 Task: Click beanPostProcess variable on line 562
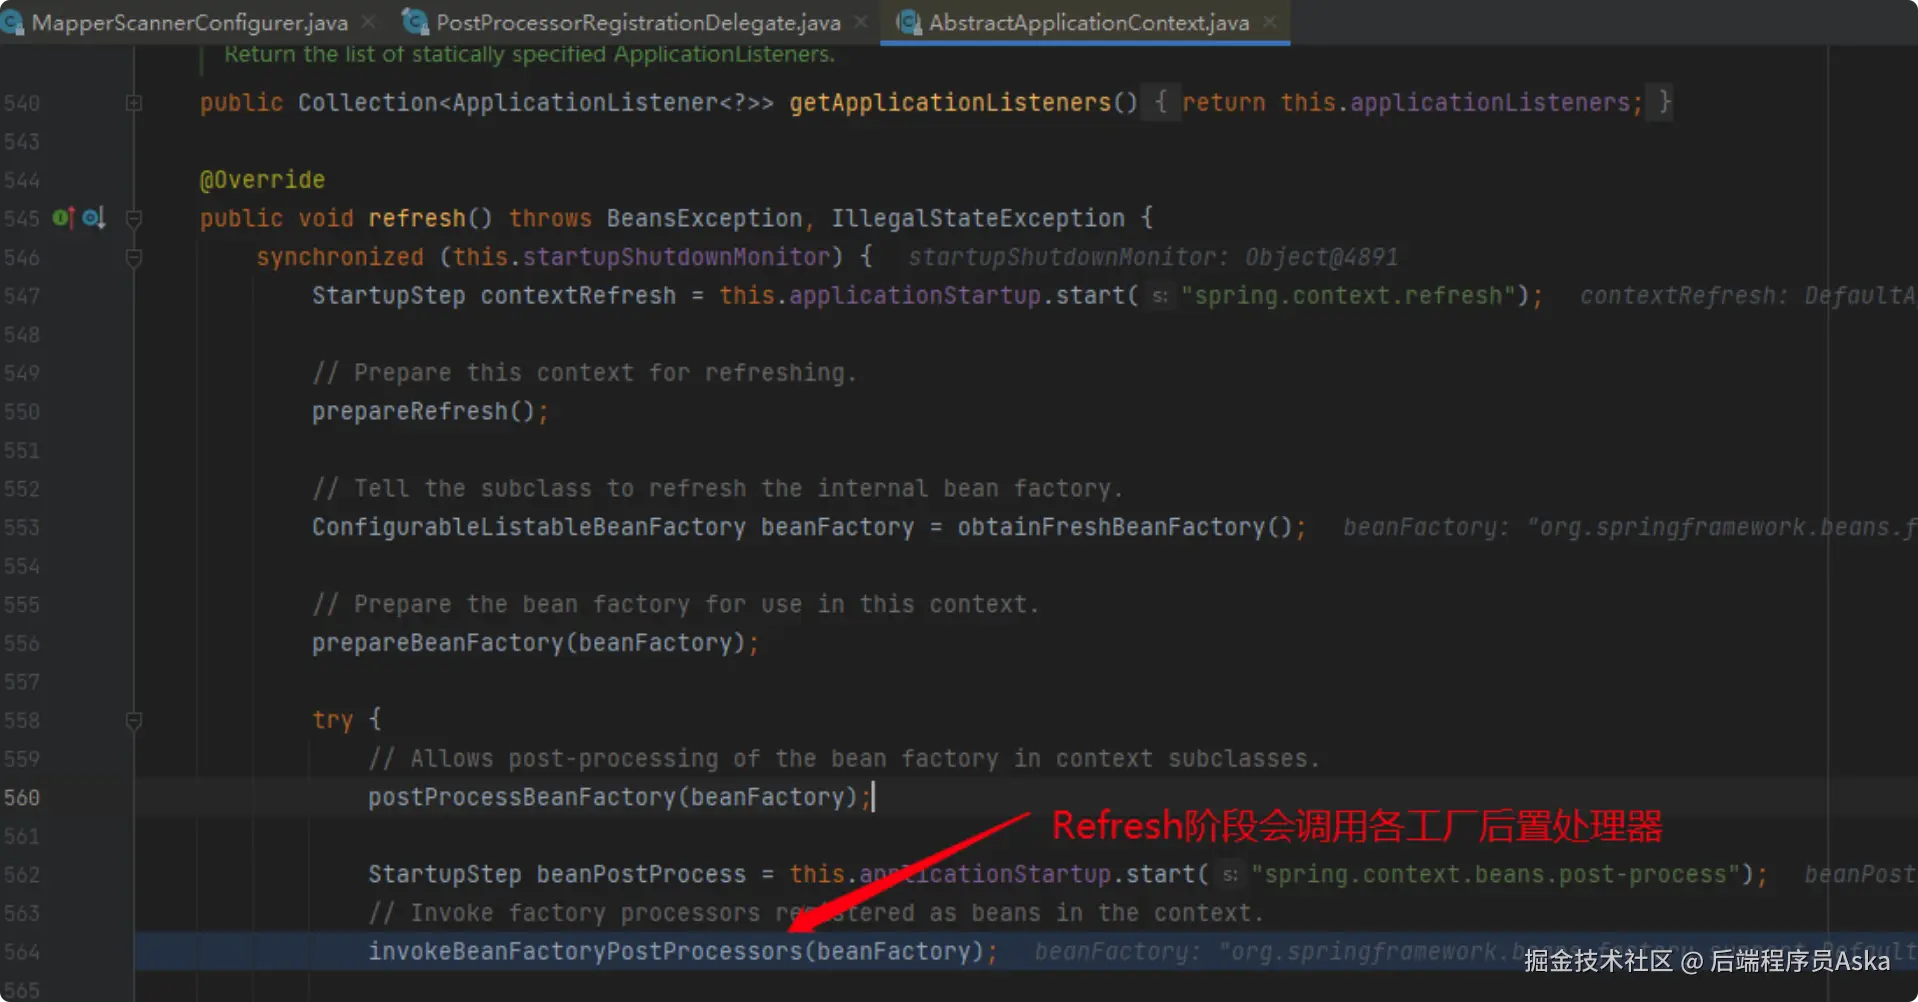tap(641, 874)
